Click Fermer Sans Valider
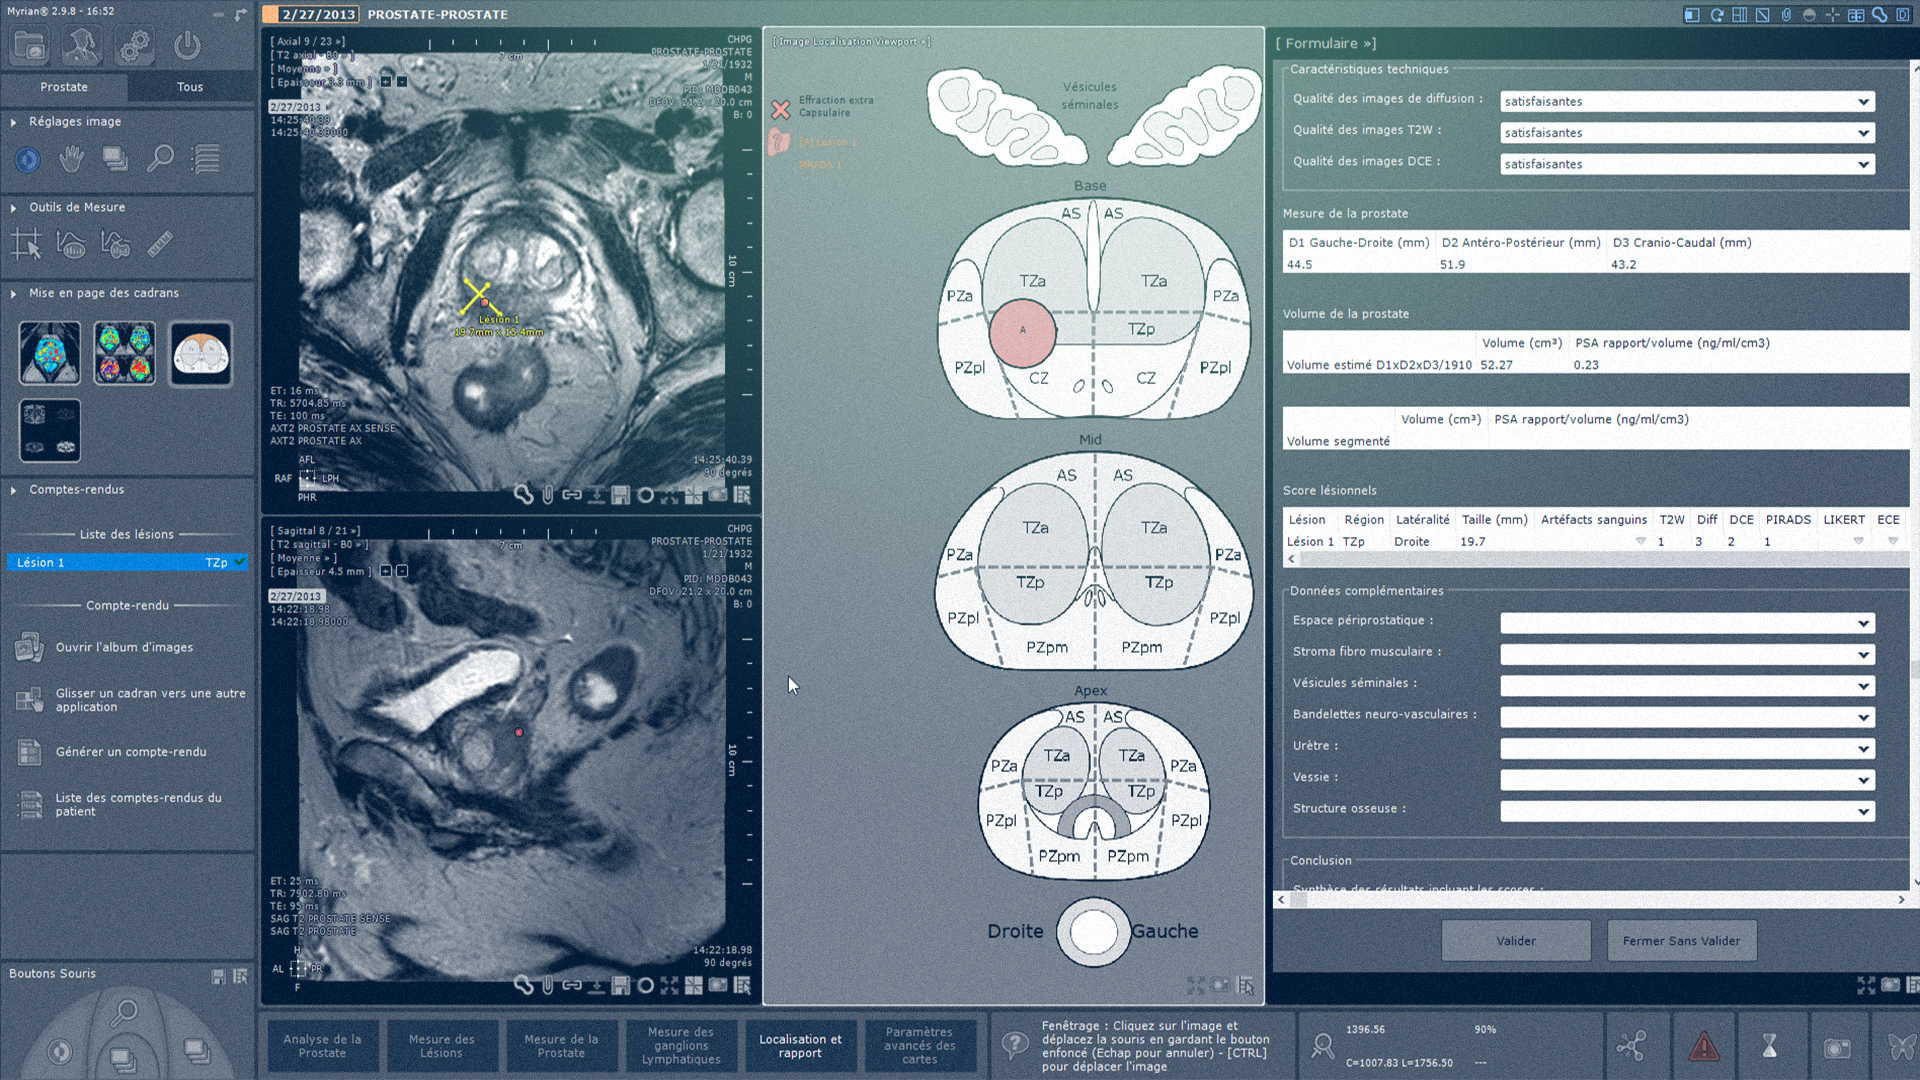 (x=1681, y=940)
